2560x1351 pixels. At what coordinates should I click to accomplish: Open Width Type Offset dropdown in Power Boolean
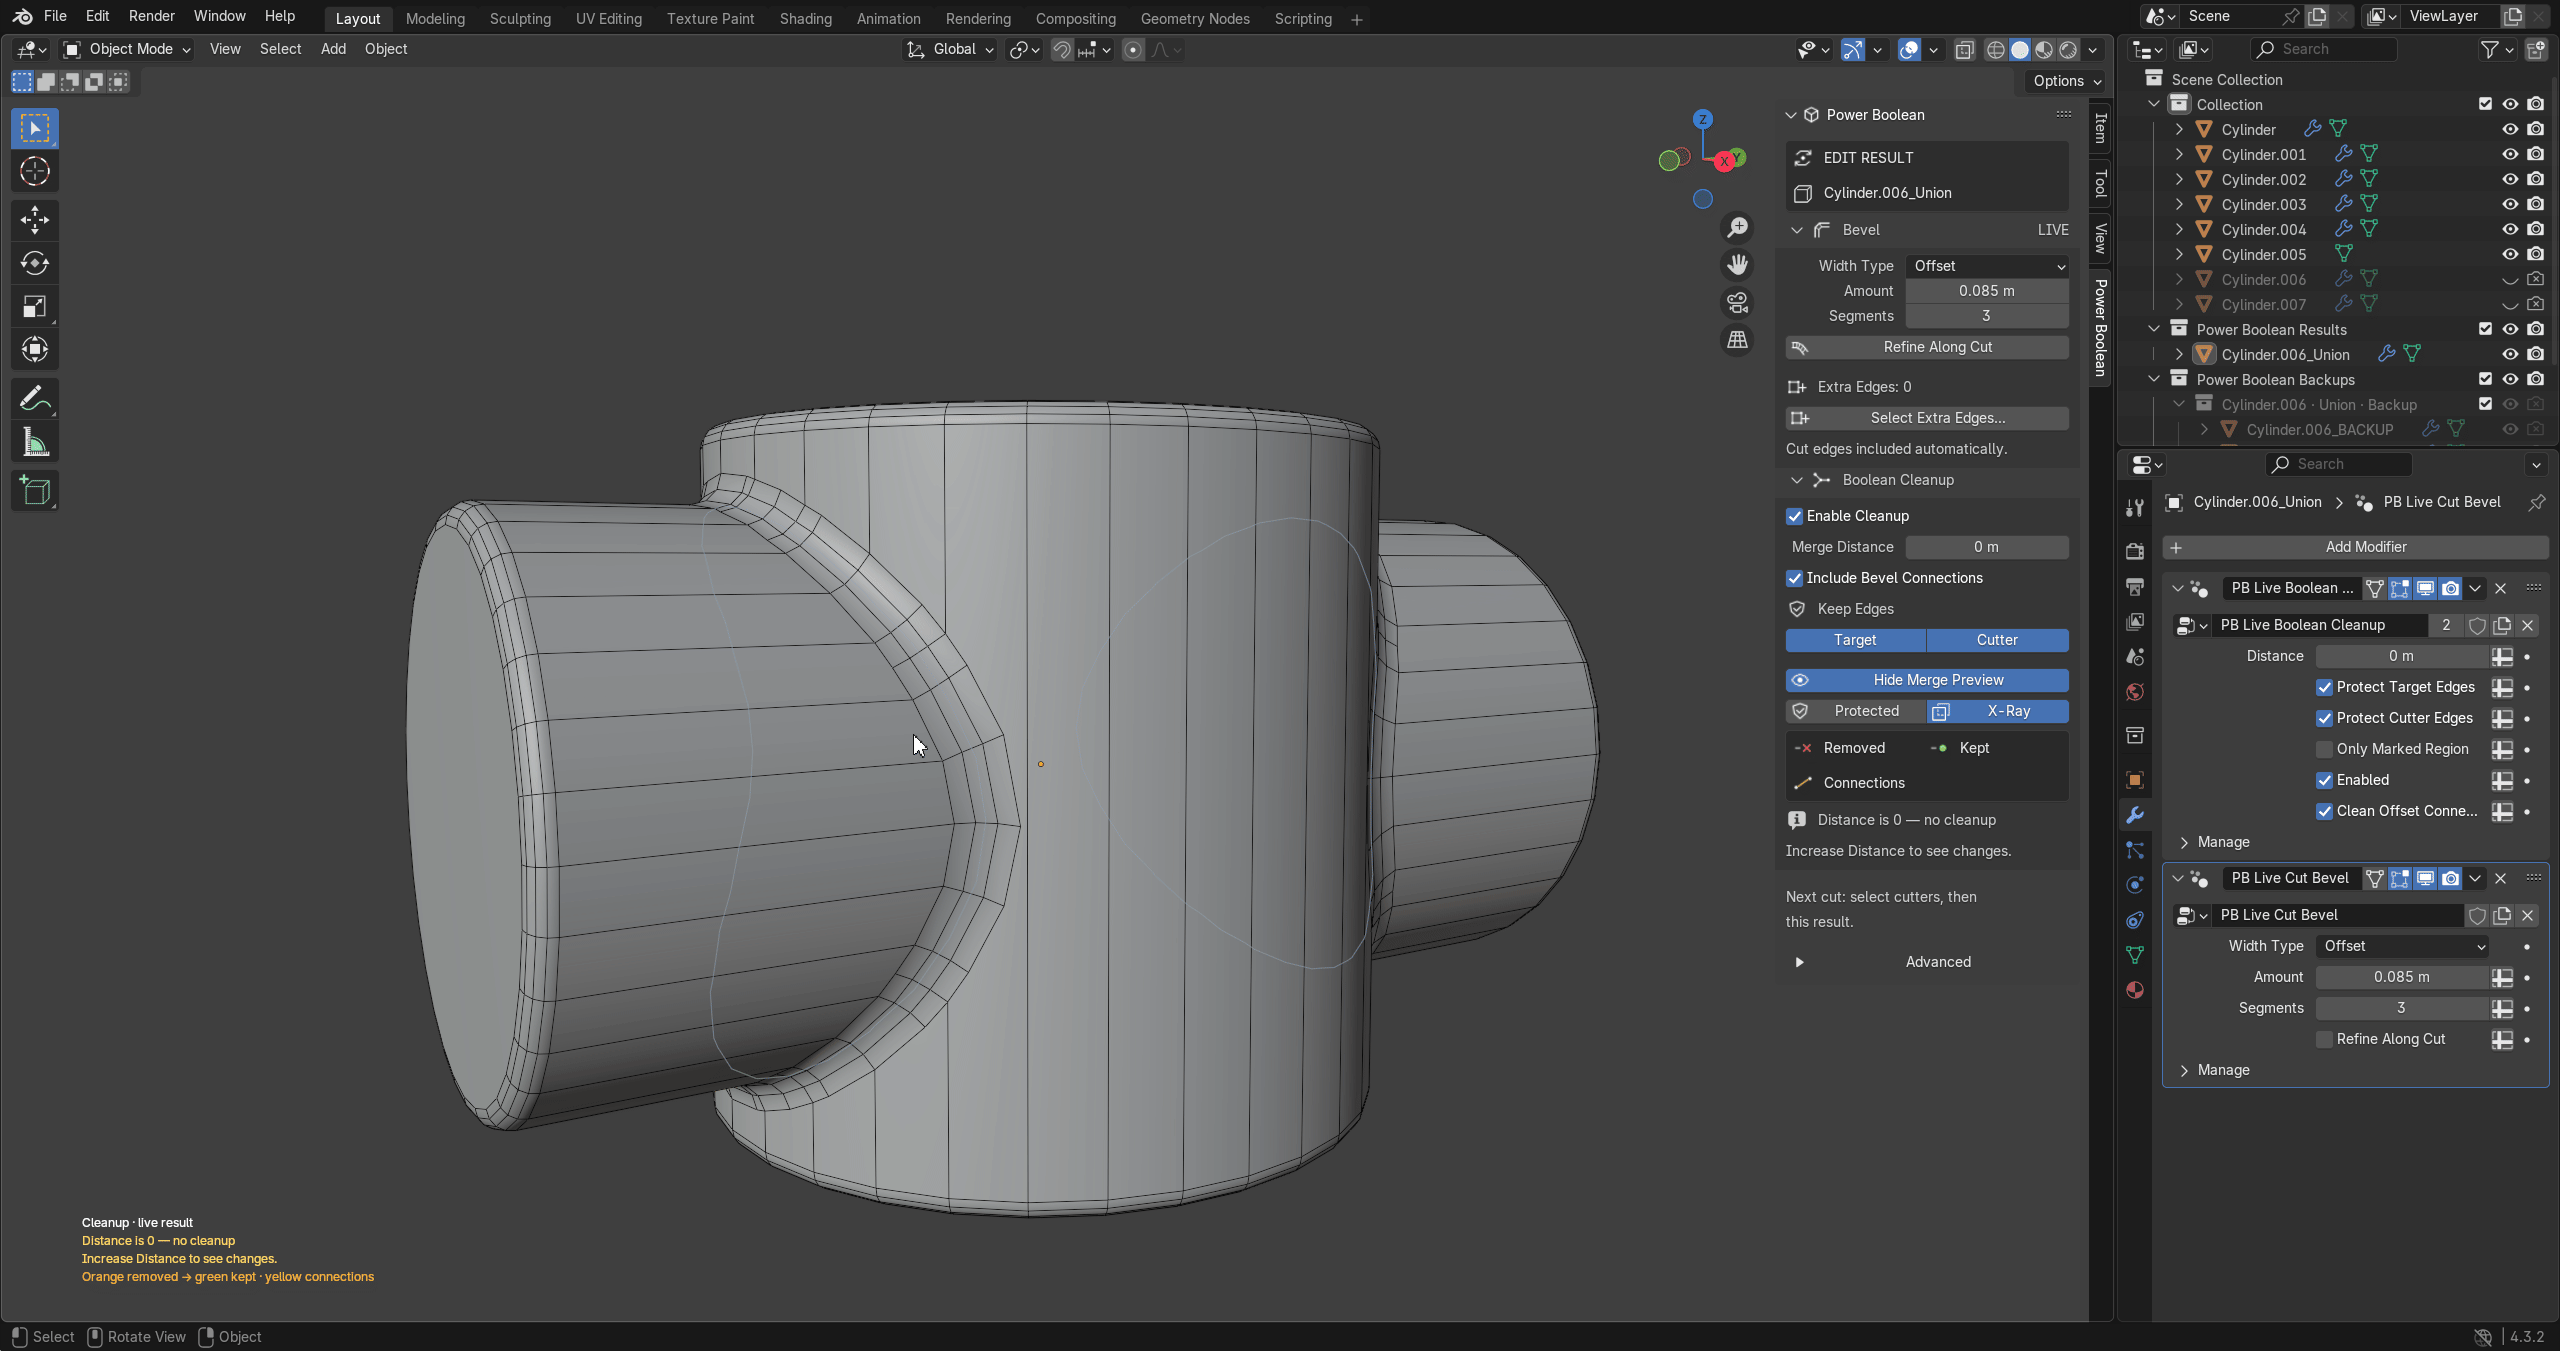pyautogui.click(x=1987, y=266)
